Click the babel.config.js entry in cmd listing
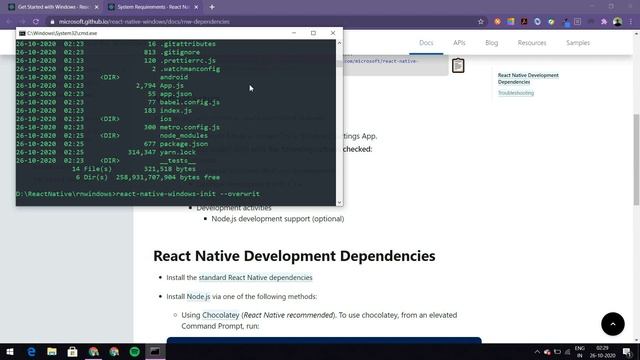This screenshot has height=360, width=640. point(190,102)
